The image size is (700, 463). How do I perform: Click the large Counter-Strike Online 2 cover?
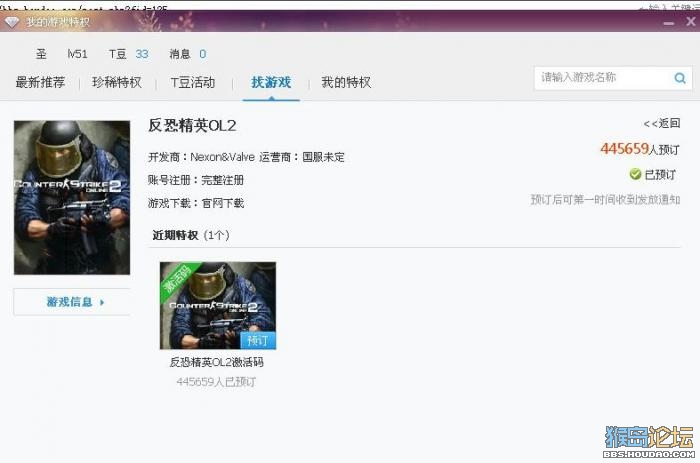(x=72, y=197)
